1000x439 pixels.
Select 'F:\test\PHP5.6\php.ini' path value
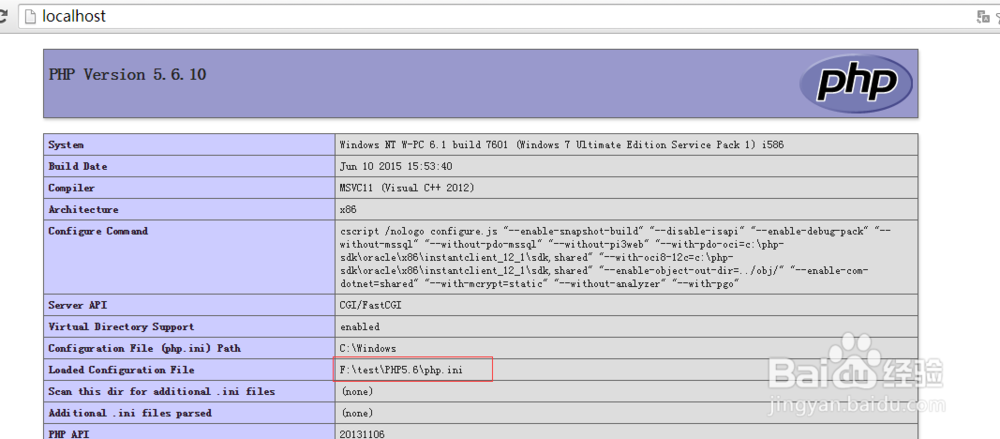[x=401, y=370]
